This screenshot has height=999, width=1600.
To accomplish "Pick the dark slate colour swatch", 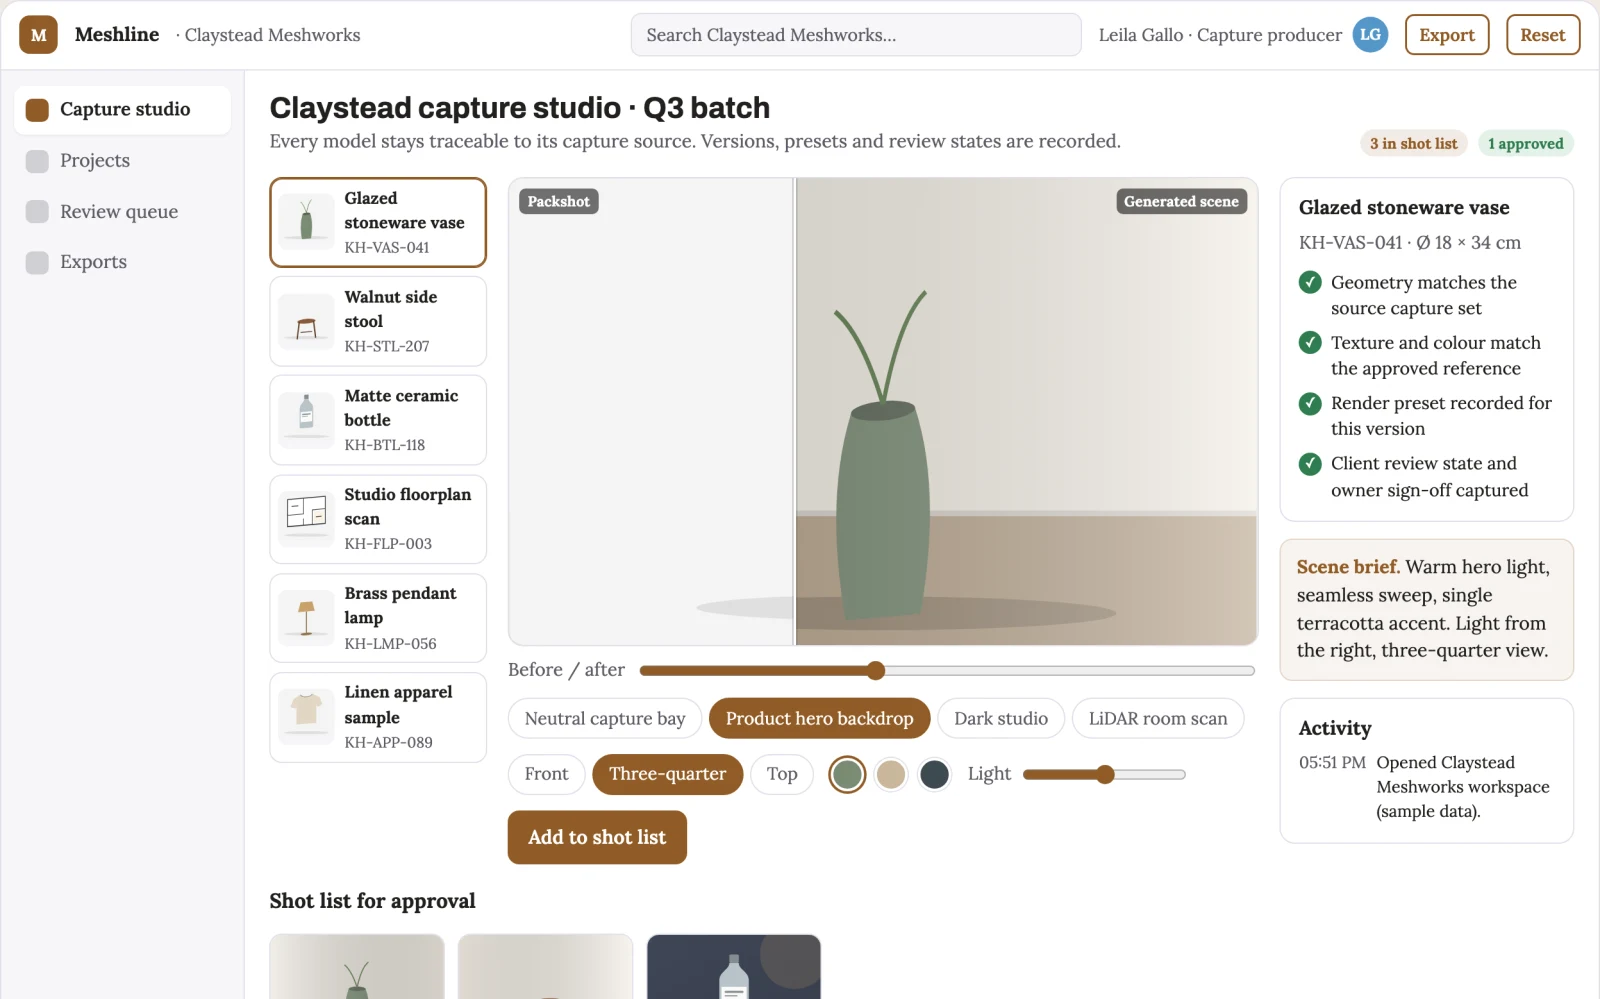I will [x=934, y=775].
